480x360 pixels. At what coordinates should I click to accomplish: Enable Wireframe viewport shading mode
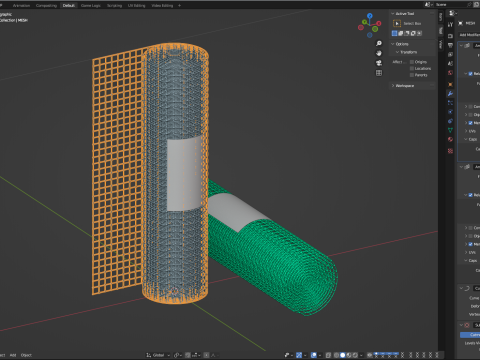coord(336,355)
